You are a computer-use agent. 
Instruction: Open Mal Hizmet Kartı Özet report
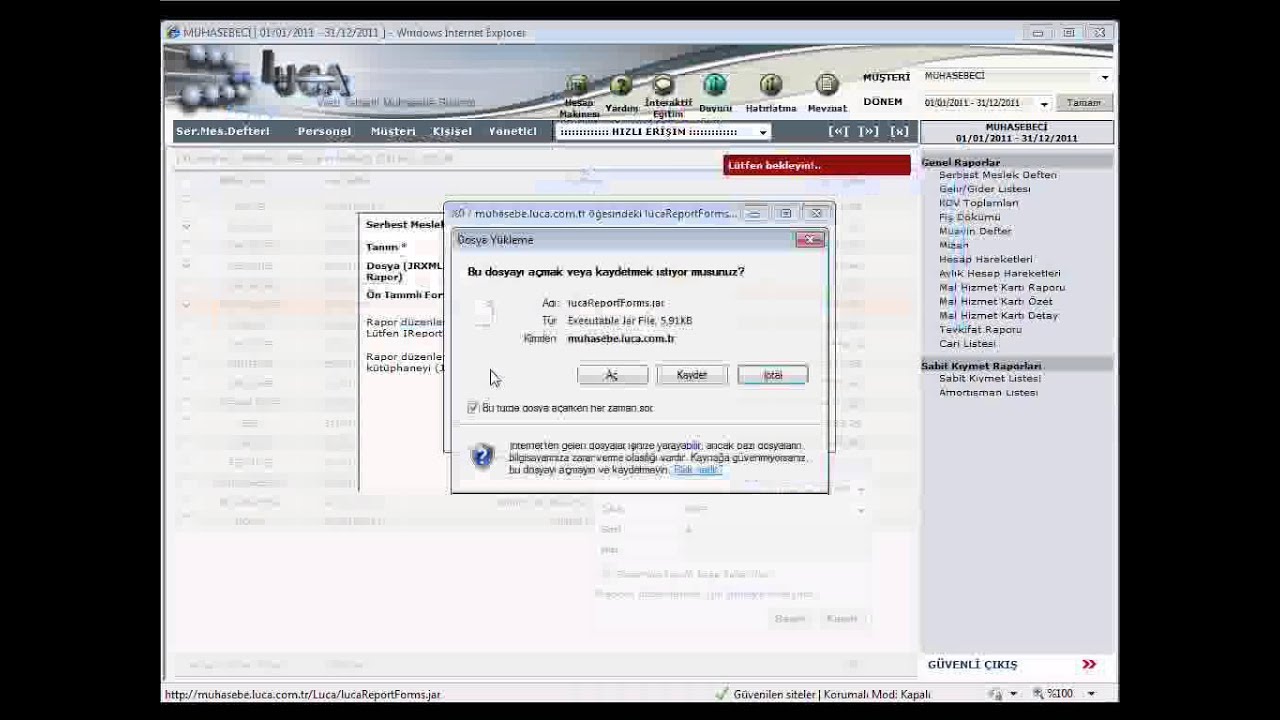click(995, 301)
